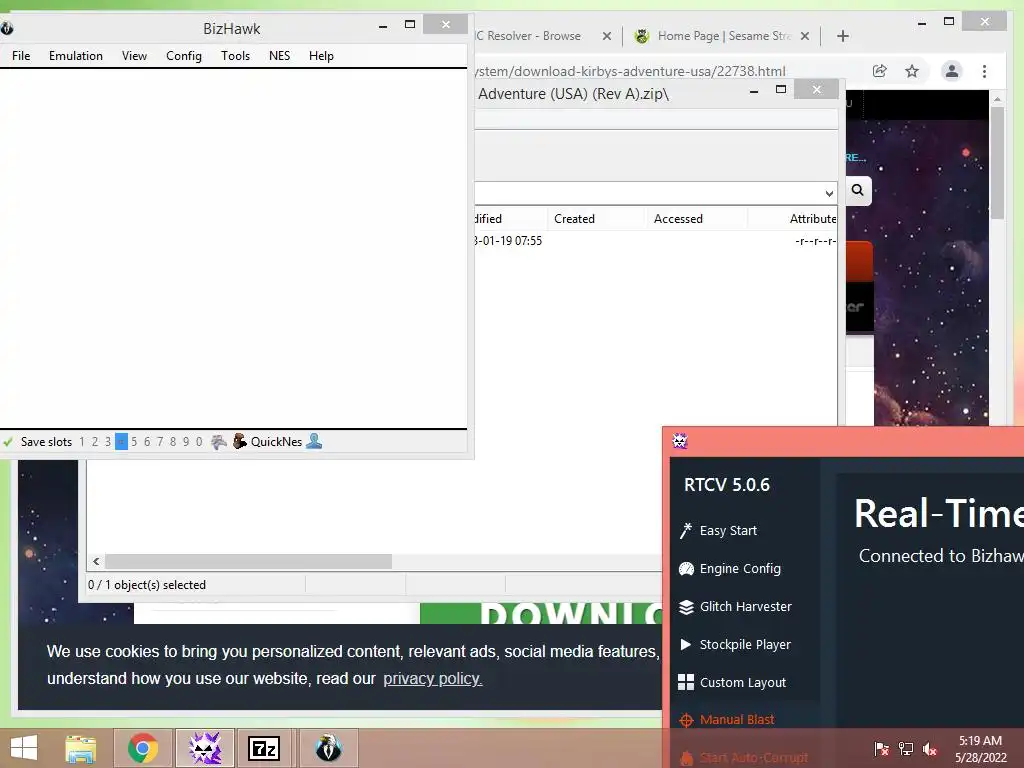The image size is (1024, 768).
Task: Open Easy Start in RTCV
Action: tap(728, 531)
